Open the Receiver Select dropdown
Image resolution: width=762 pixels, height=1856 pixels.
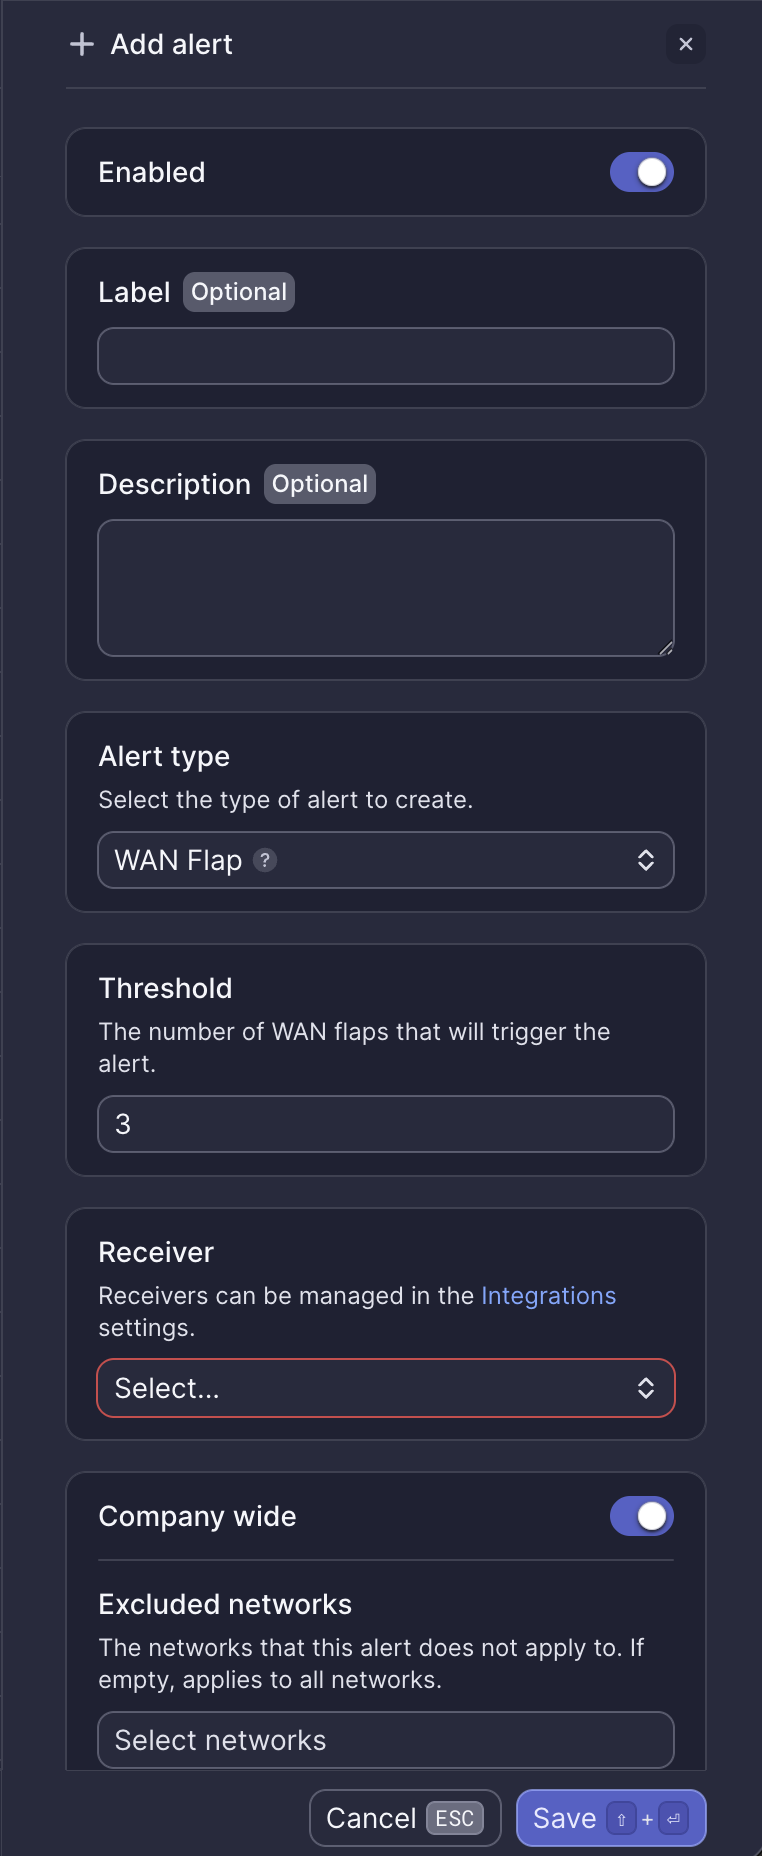pyautogui.click(x=385, y=1388)
